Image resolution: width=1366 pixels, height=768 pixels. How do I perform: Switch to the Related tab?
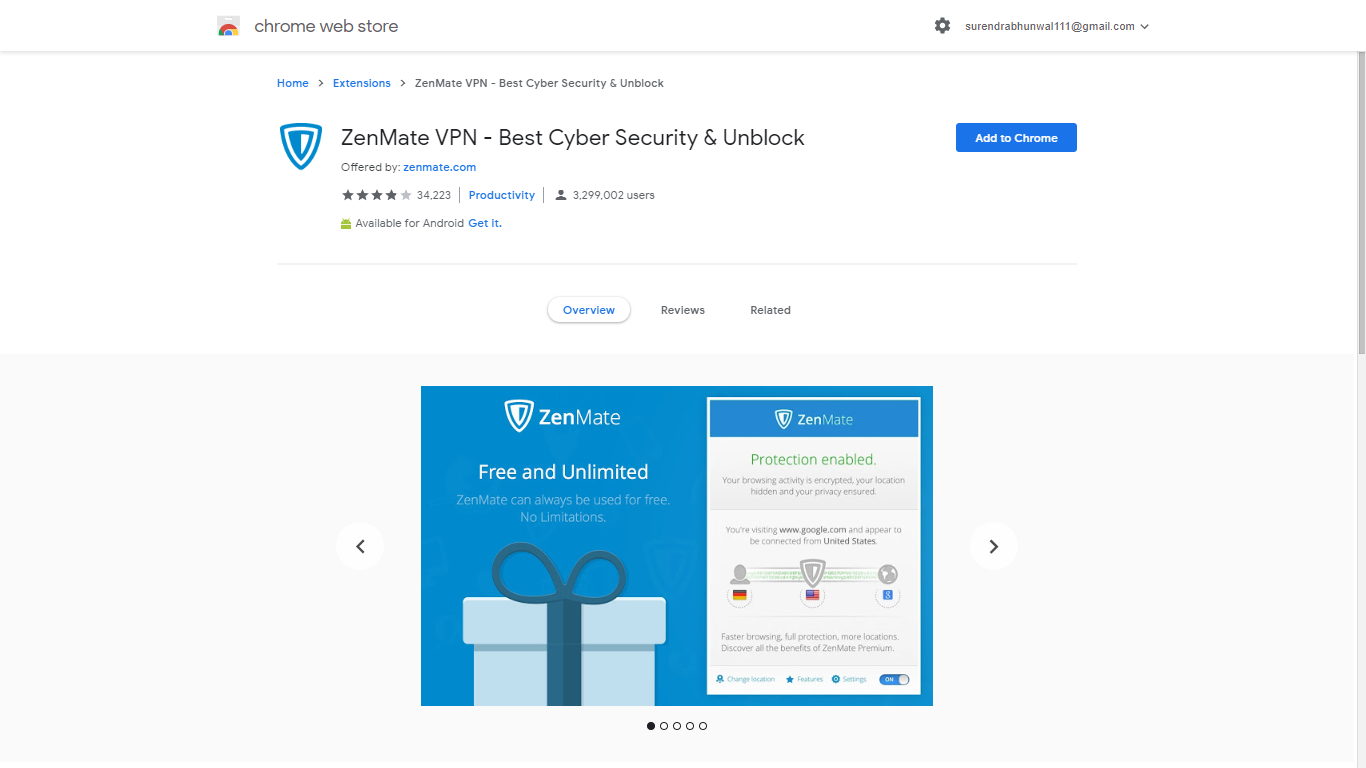[770, 310]
